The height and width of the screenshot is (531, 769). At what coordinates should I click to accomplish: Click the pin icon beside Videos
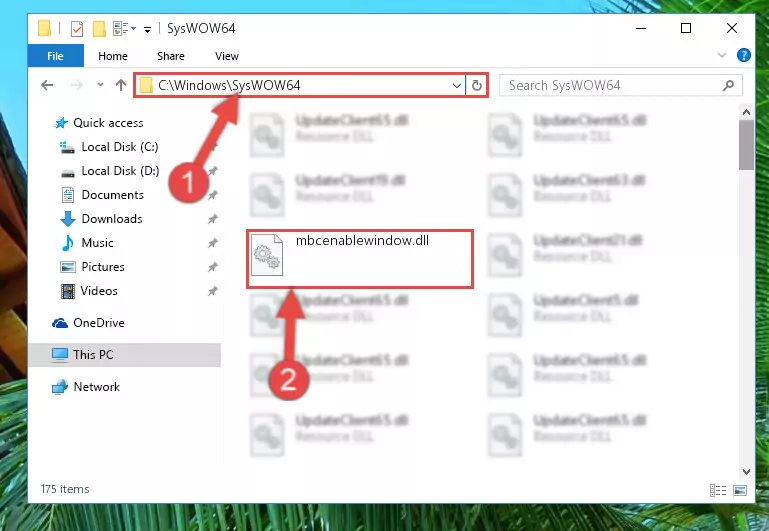(x=212, y=291)
